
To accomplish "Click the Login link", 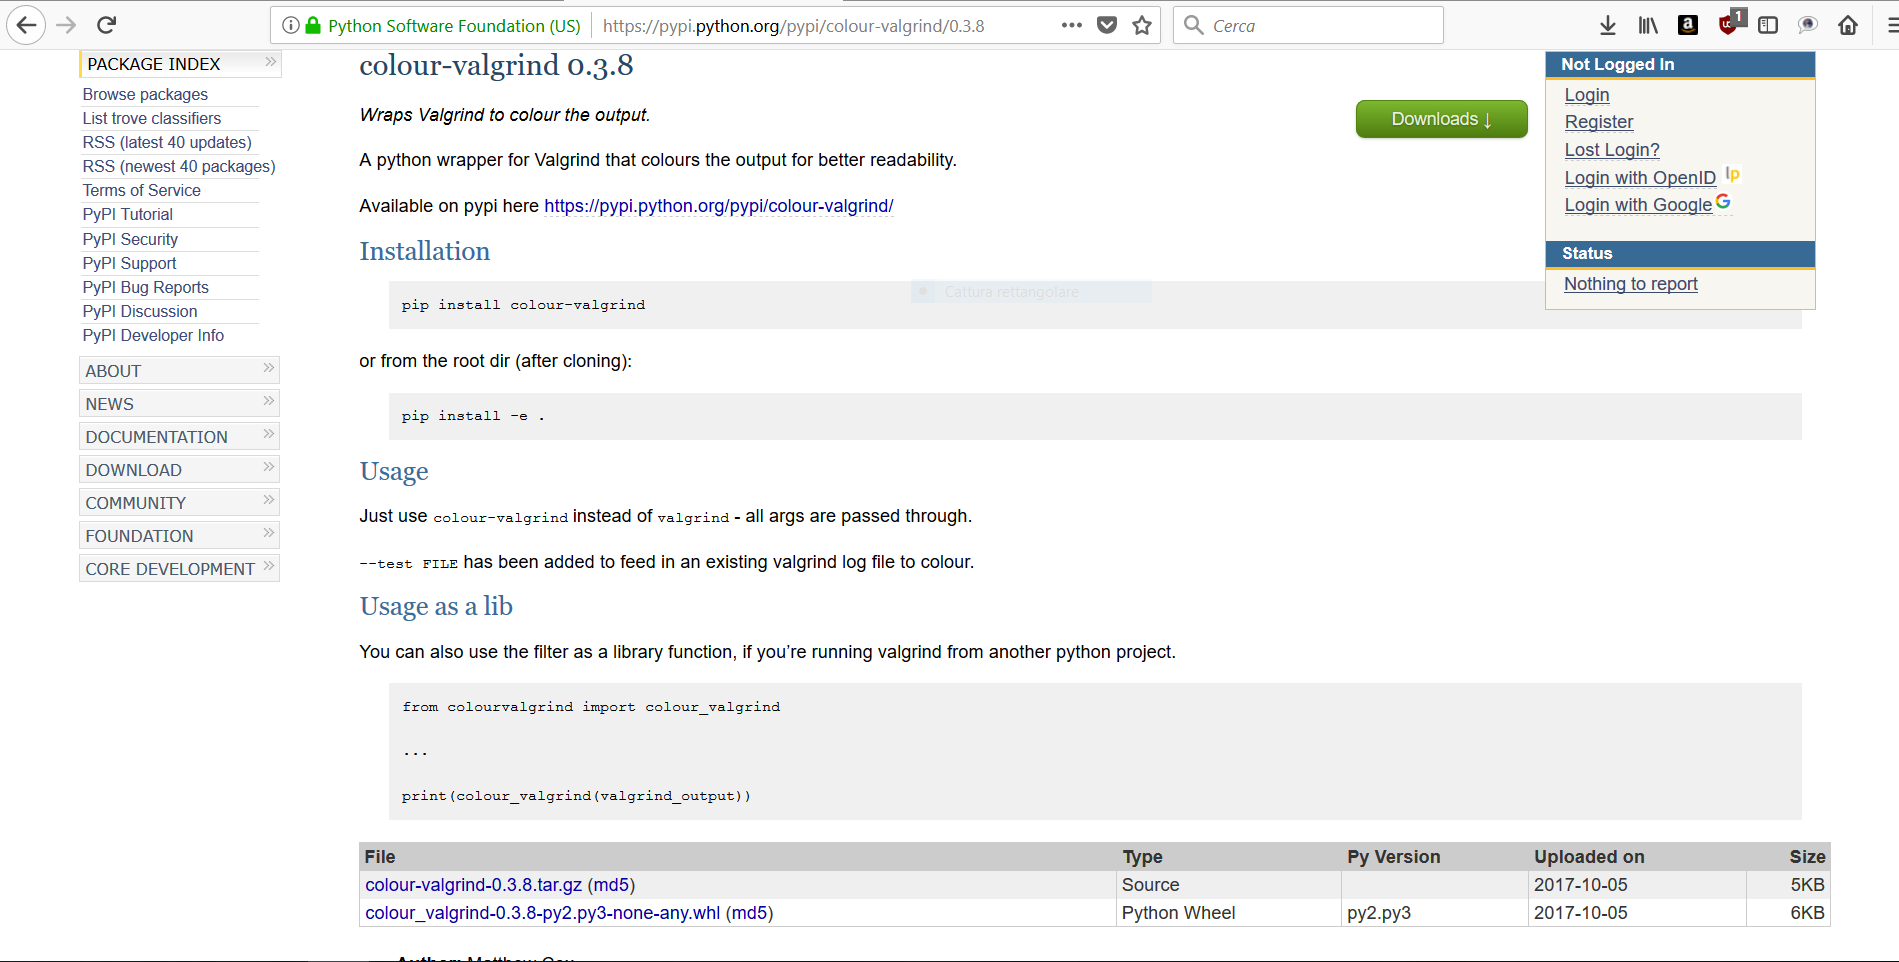I will coord(1587,95).
